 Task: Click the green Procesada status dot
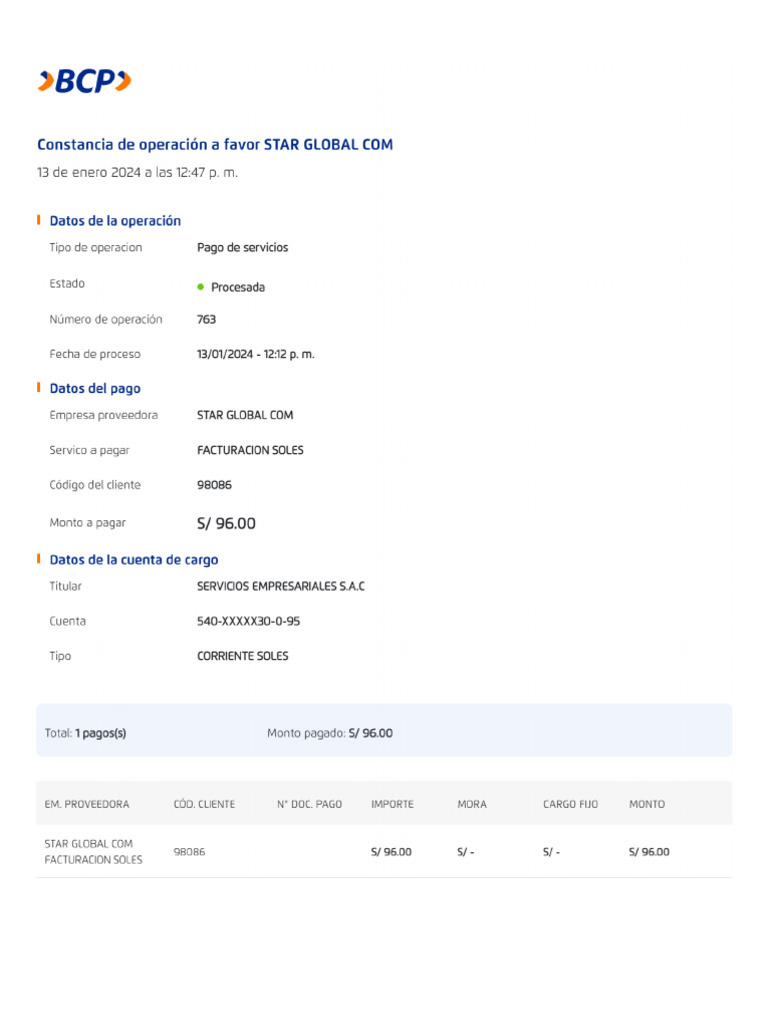(x=200, y=287)
